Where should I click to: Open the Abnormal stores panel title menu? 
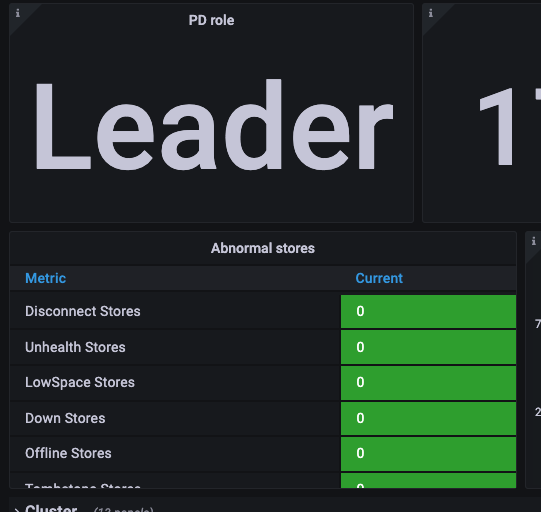click(x=263, y=248)
